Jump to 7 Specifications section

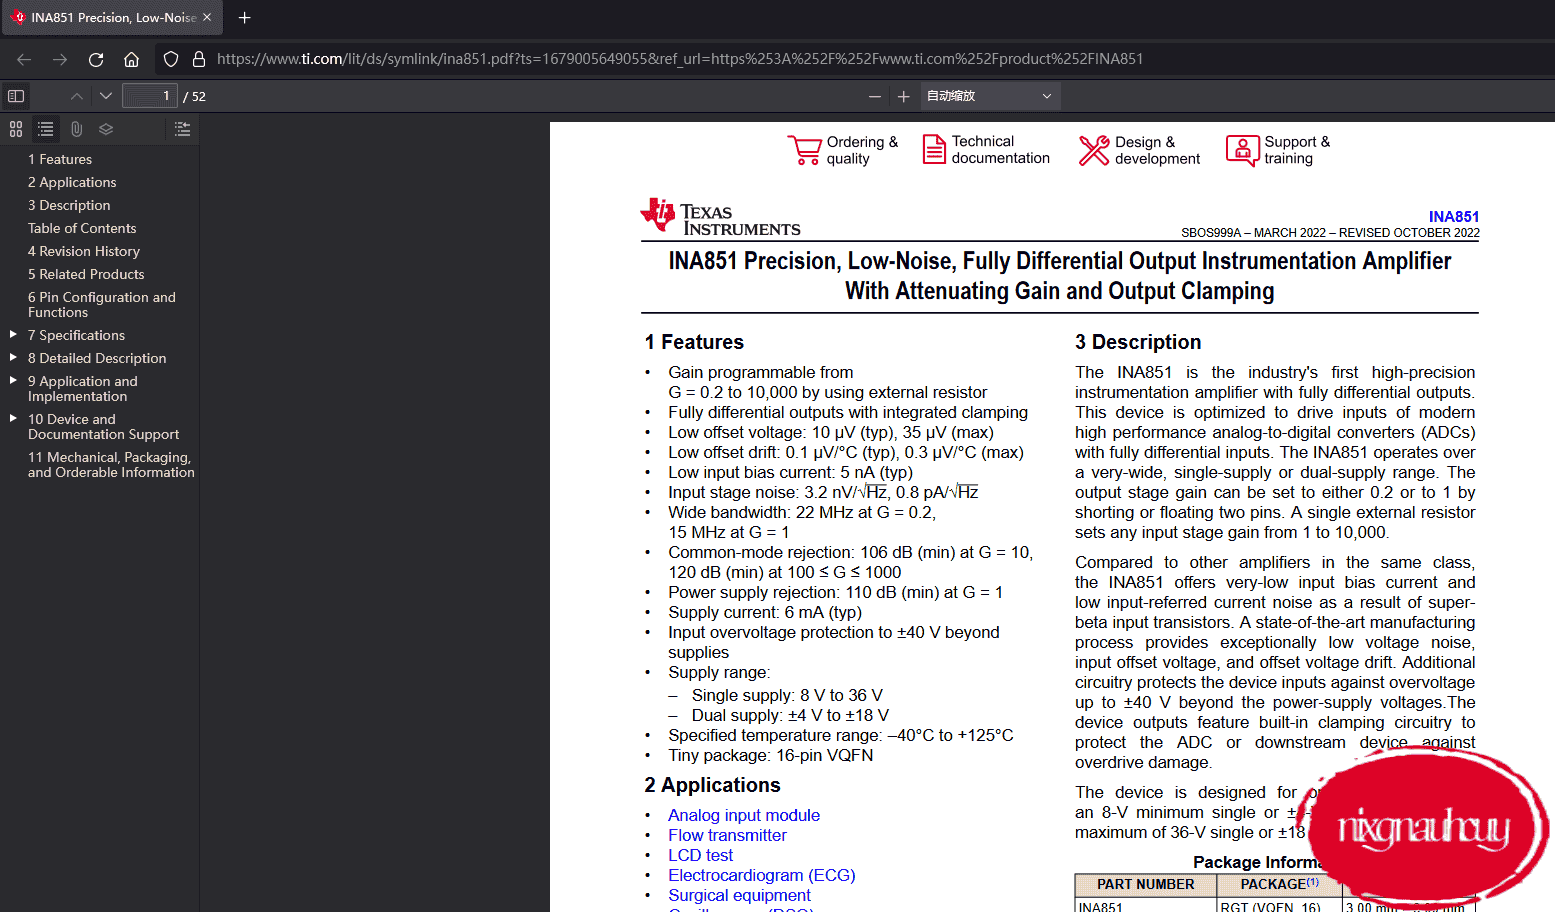tap(76, 335)
